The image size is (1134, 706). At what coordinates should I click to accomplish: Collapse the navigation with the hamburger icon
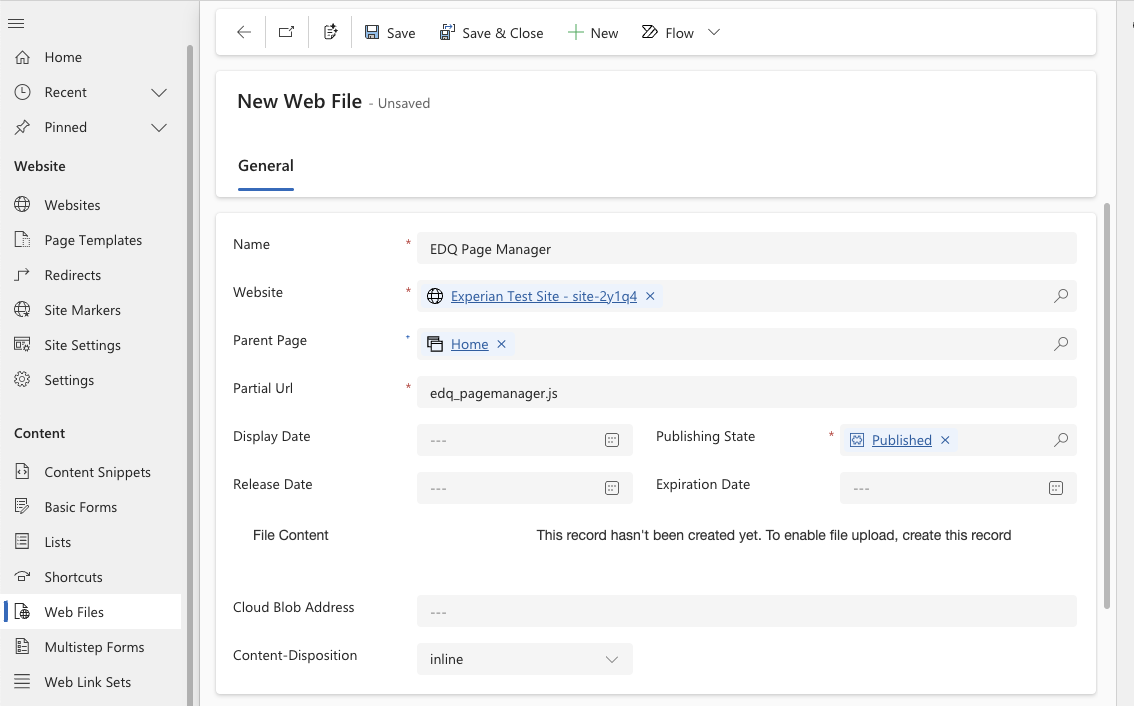point(17,24)
